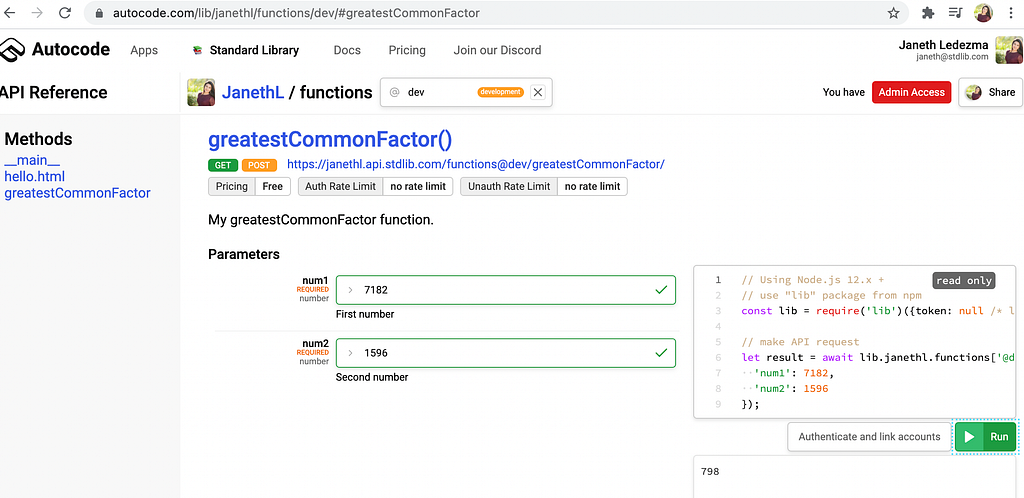Open the Join our Discord link
1024x498 pixels.
[x=498, y=50]
